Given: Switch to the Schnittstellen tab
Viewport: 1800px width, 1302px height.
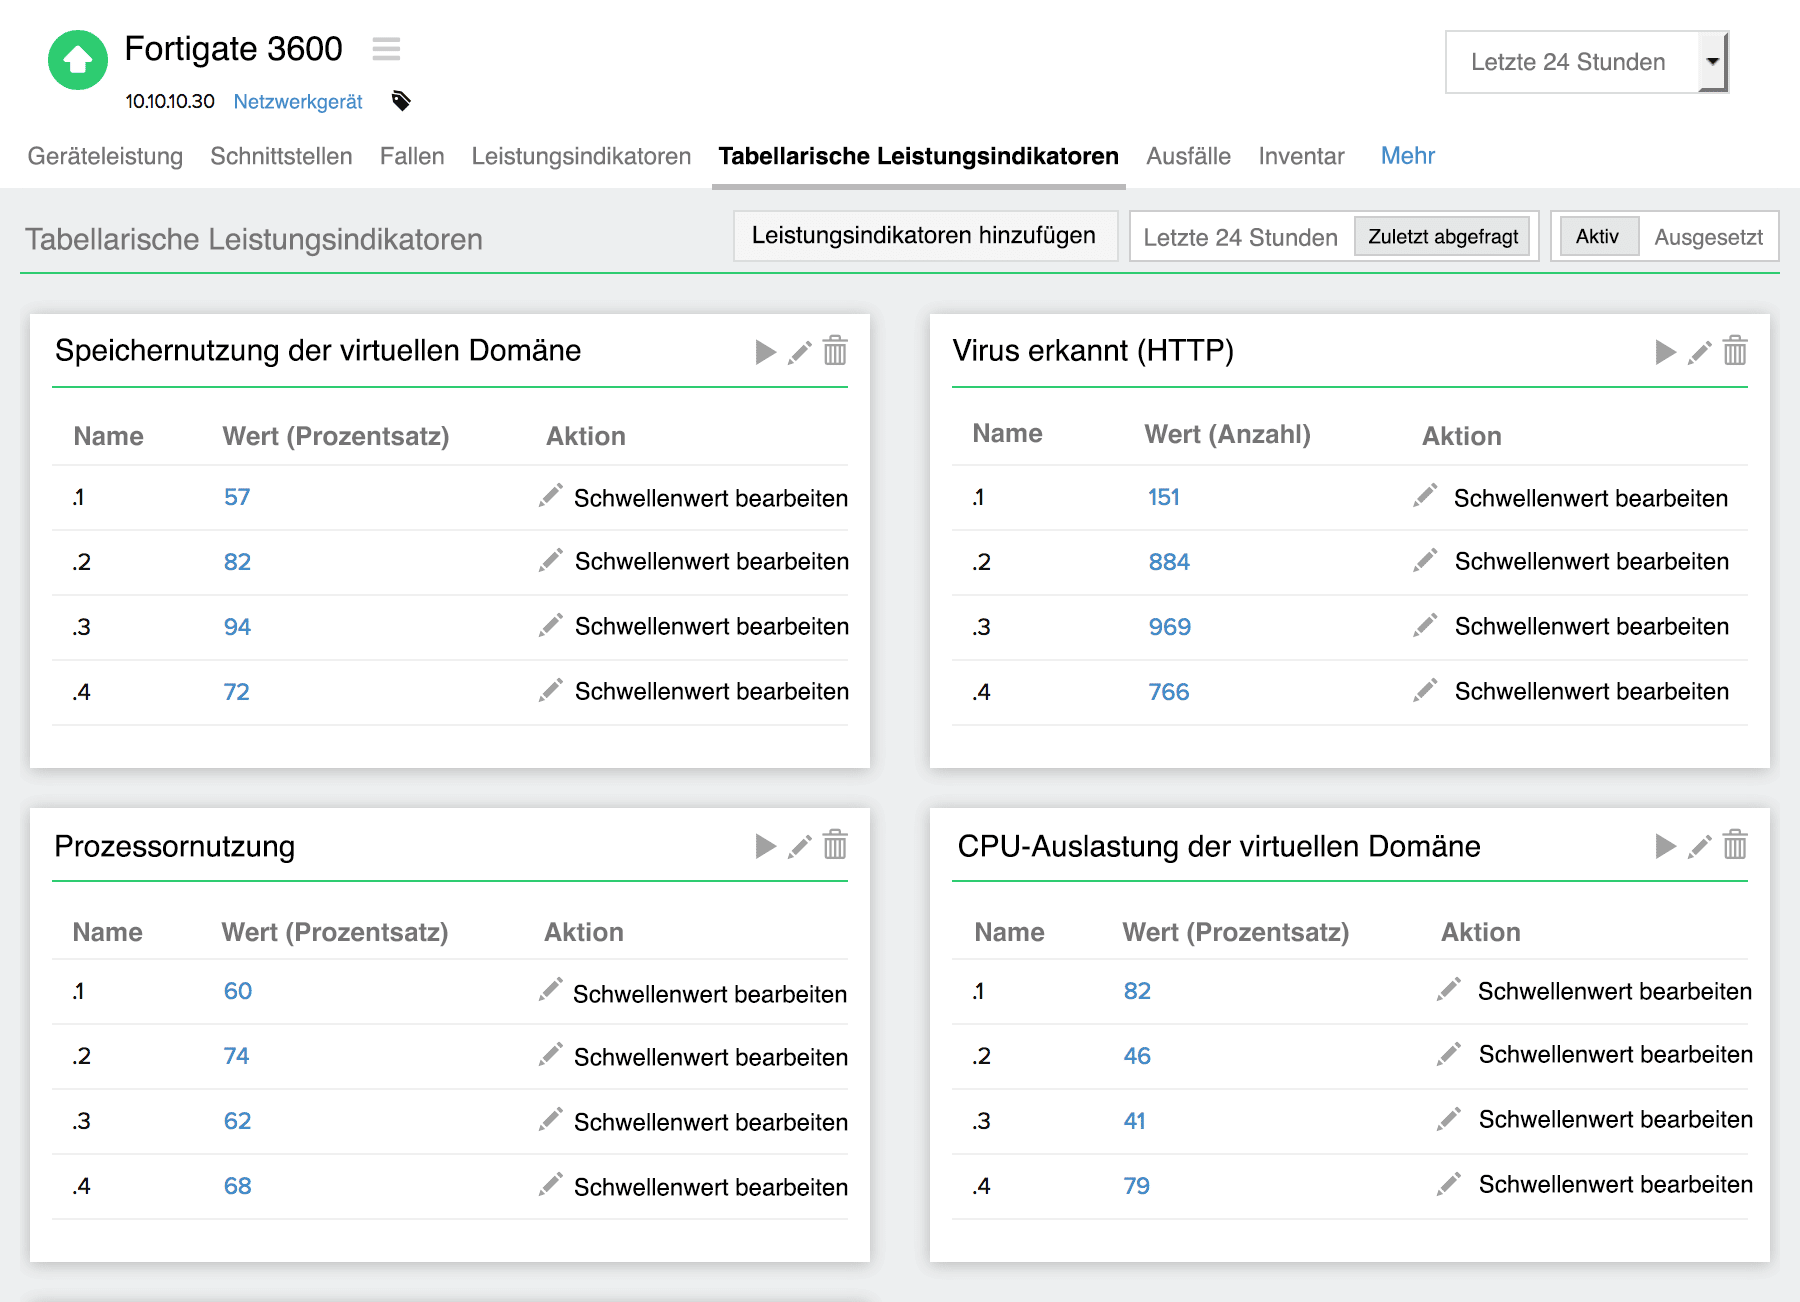Looking at the screenshot, I should click(280, 156).
